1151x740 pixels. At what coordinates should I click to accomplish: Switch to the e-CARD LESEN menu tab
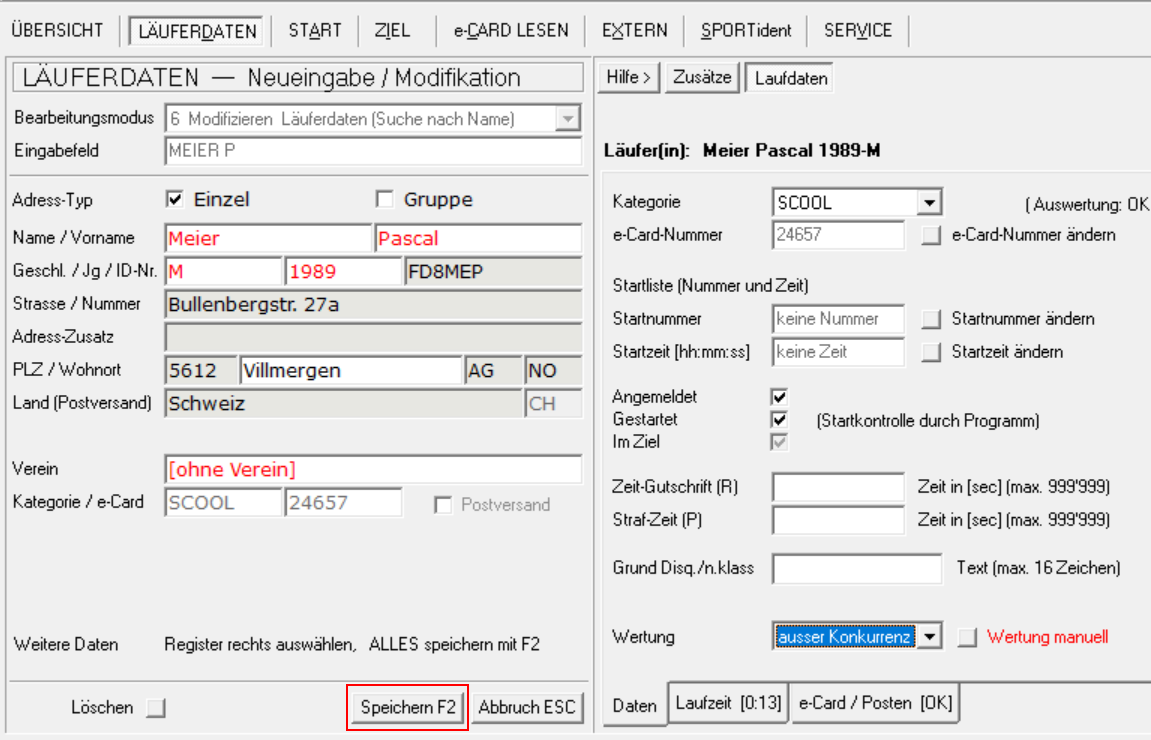click(x=511, y=31)
